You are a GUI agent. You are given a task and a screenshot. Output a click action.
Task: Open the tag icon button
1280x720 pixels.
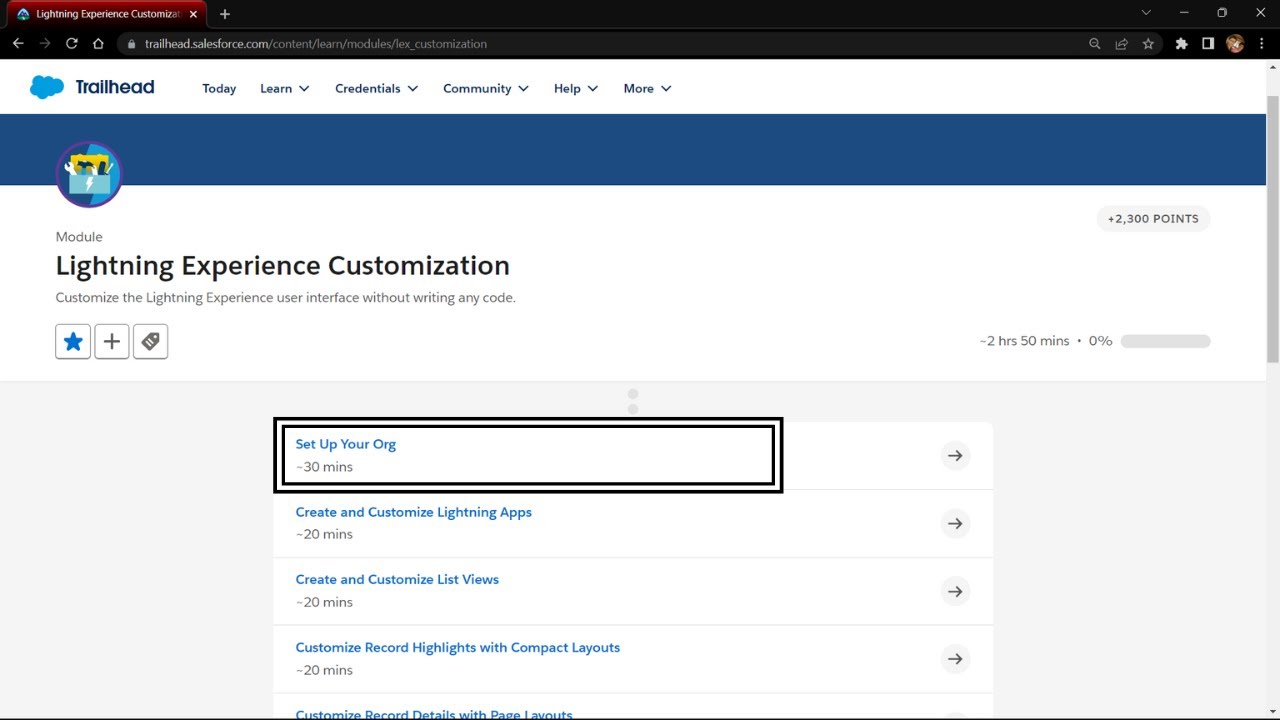pyautogui.click(x=150, y=342)
